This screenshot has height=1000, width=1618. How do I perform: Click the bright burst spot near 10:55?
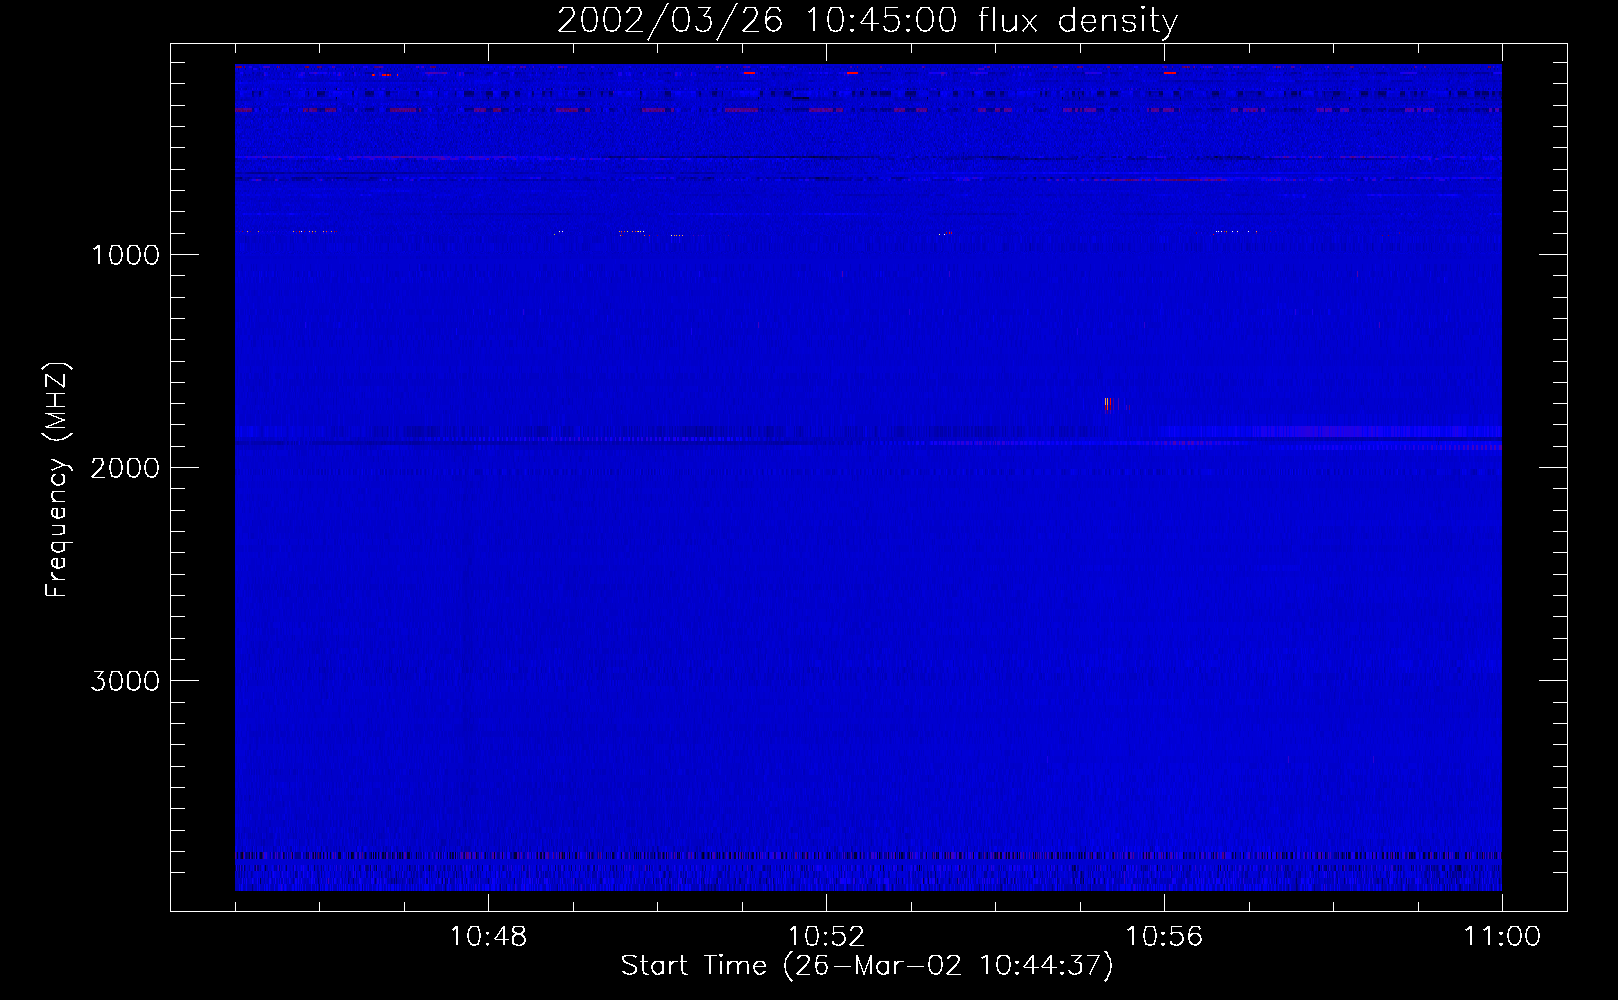point(1109,404)
